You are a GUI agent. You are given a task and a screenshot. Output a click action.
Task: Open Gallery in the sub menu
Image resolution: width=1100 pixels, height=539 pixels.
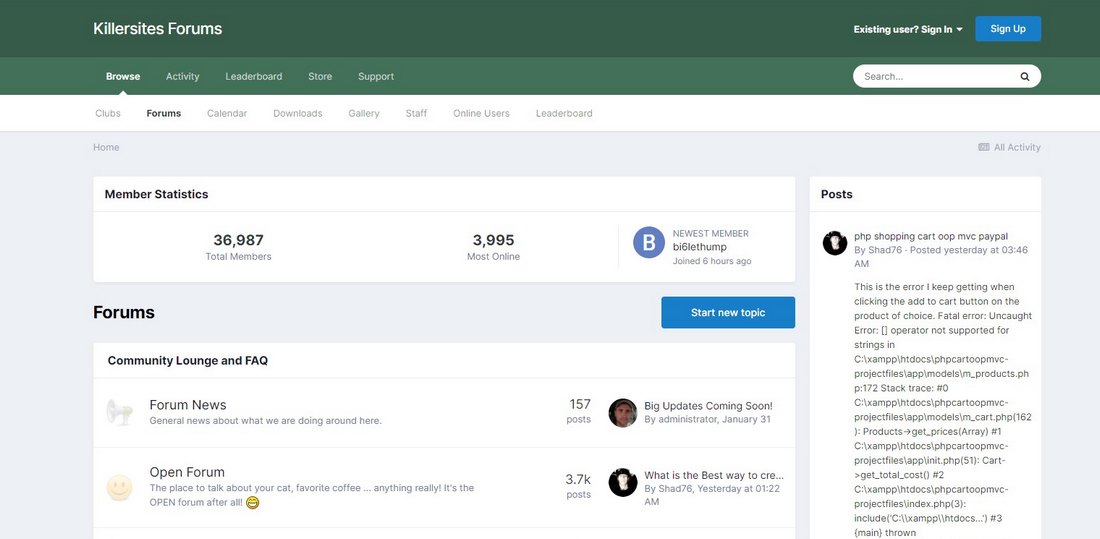click(x=363, y=113)
